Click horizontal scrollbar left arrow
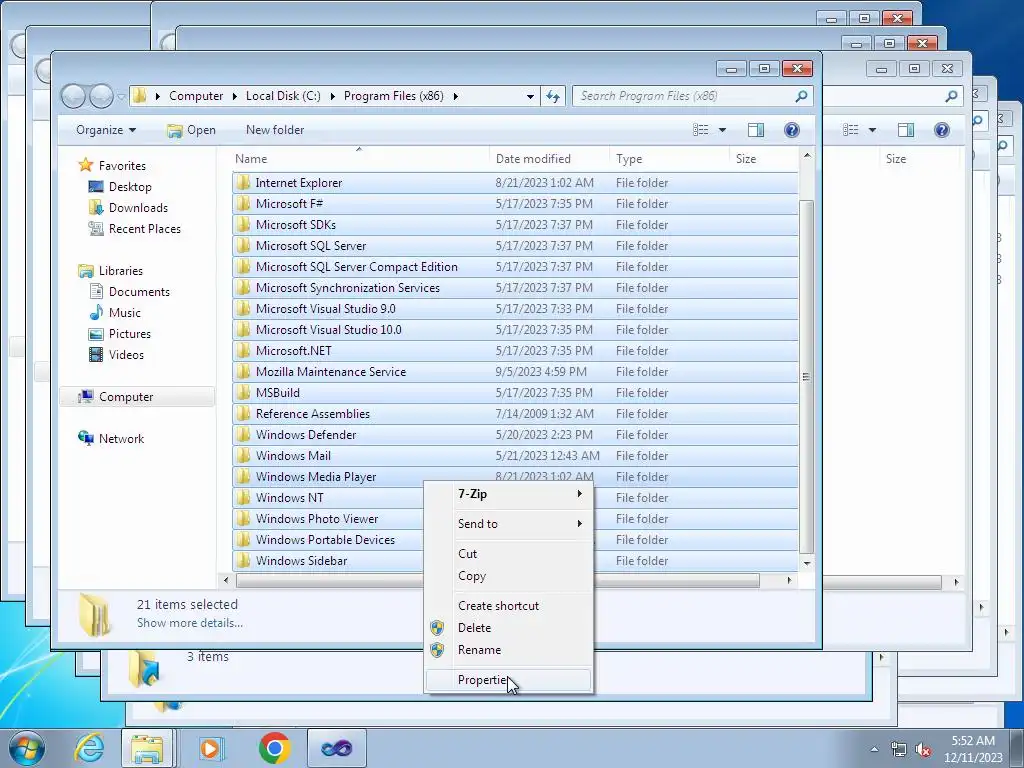 point(226,581)
